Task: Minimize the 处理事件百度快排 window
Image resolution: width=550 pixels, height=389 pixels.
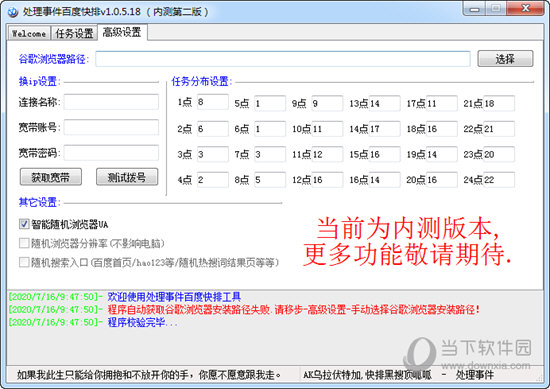Action: [475, 9]
